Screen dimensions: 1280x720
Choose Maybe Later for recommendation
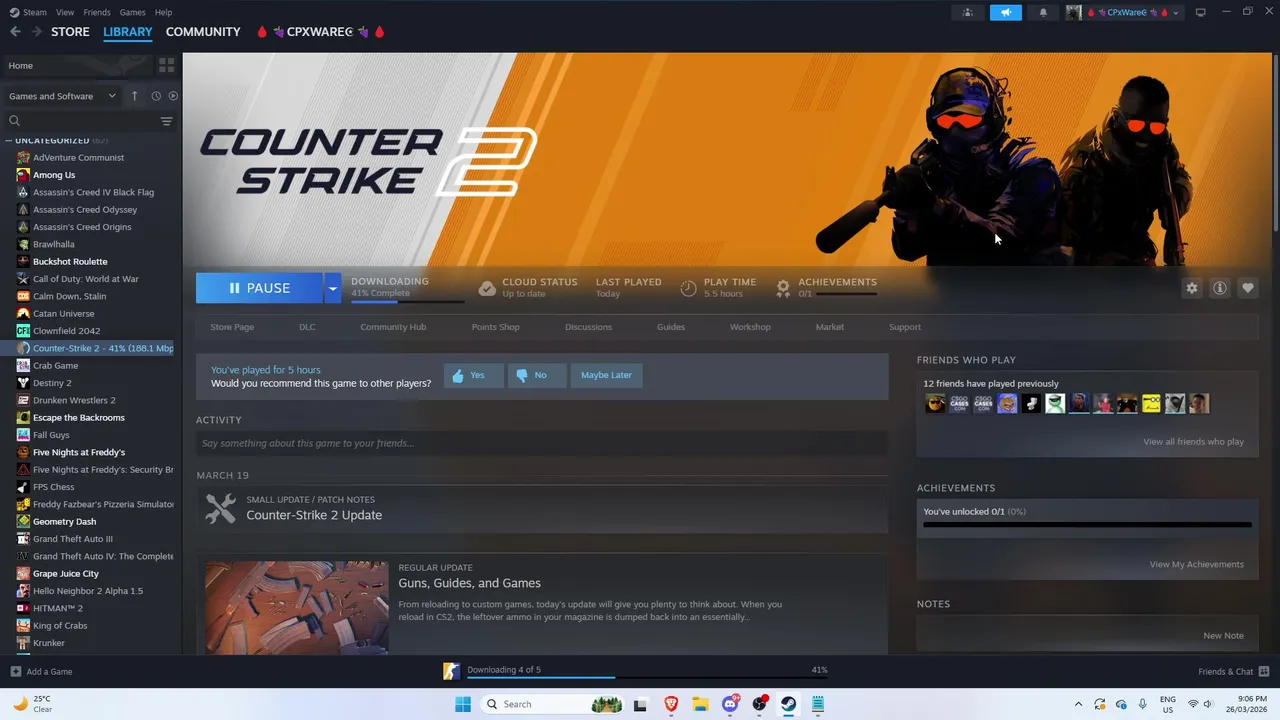606,375
